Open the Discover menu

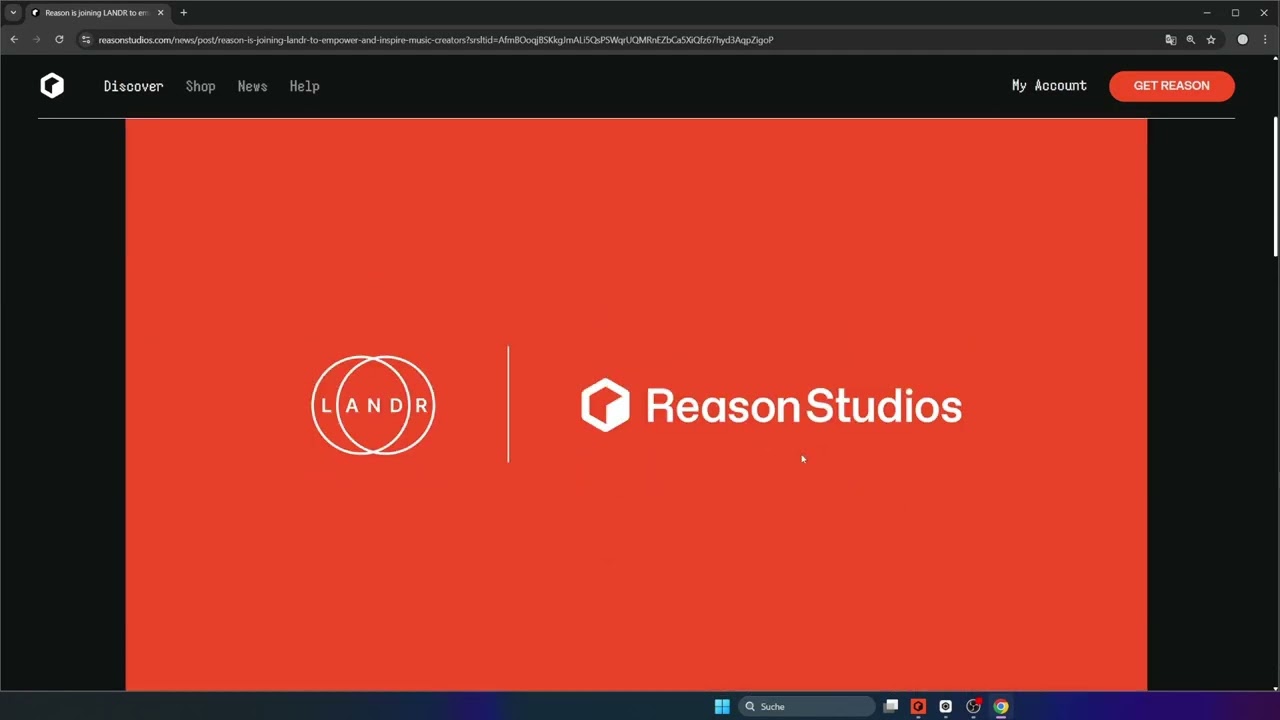click(133, 86)
